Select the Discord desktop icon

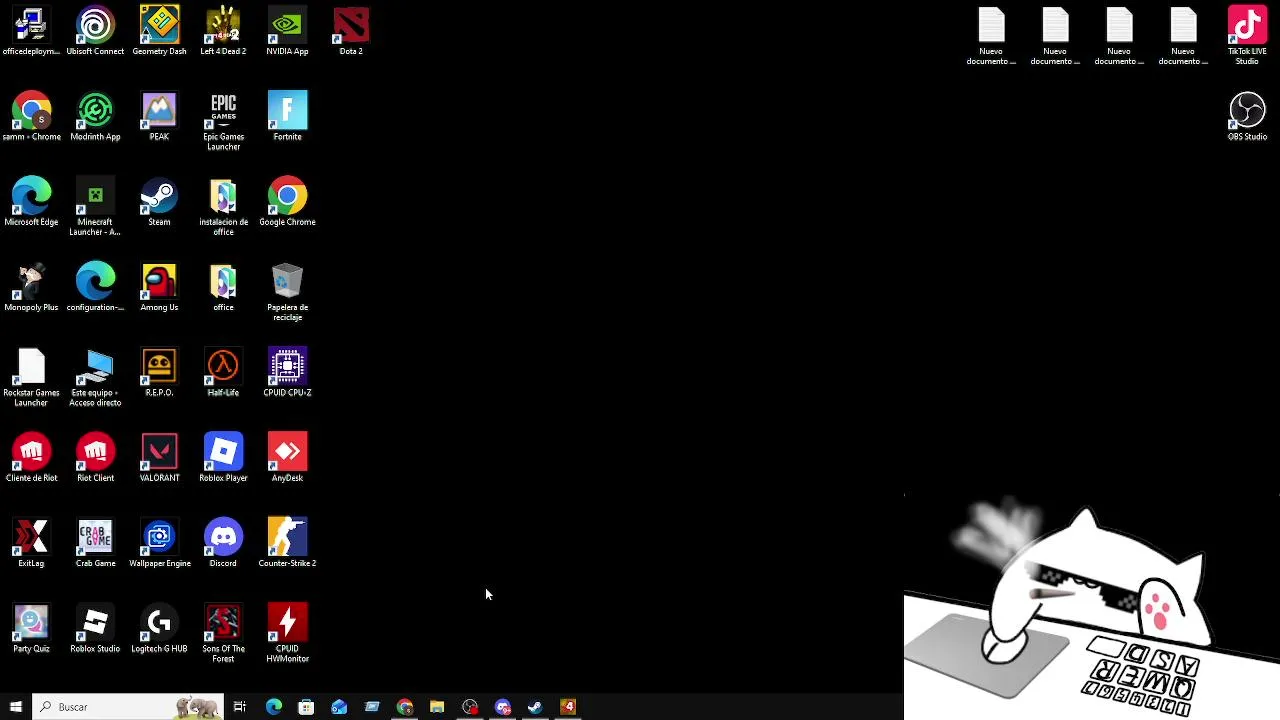click(223, 544)
